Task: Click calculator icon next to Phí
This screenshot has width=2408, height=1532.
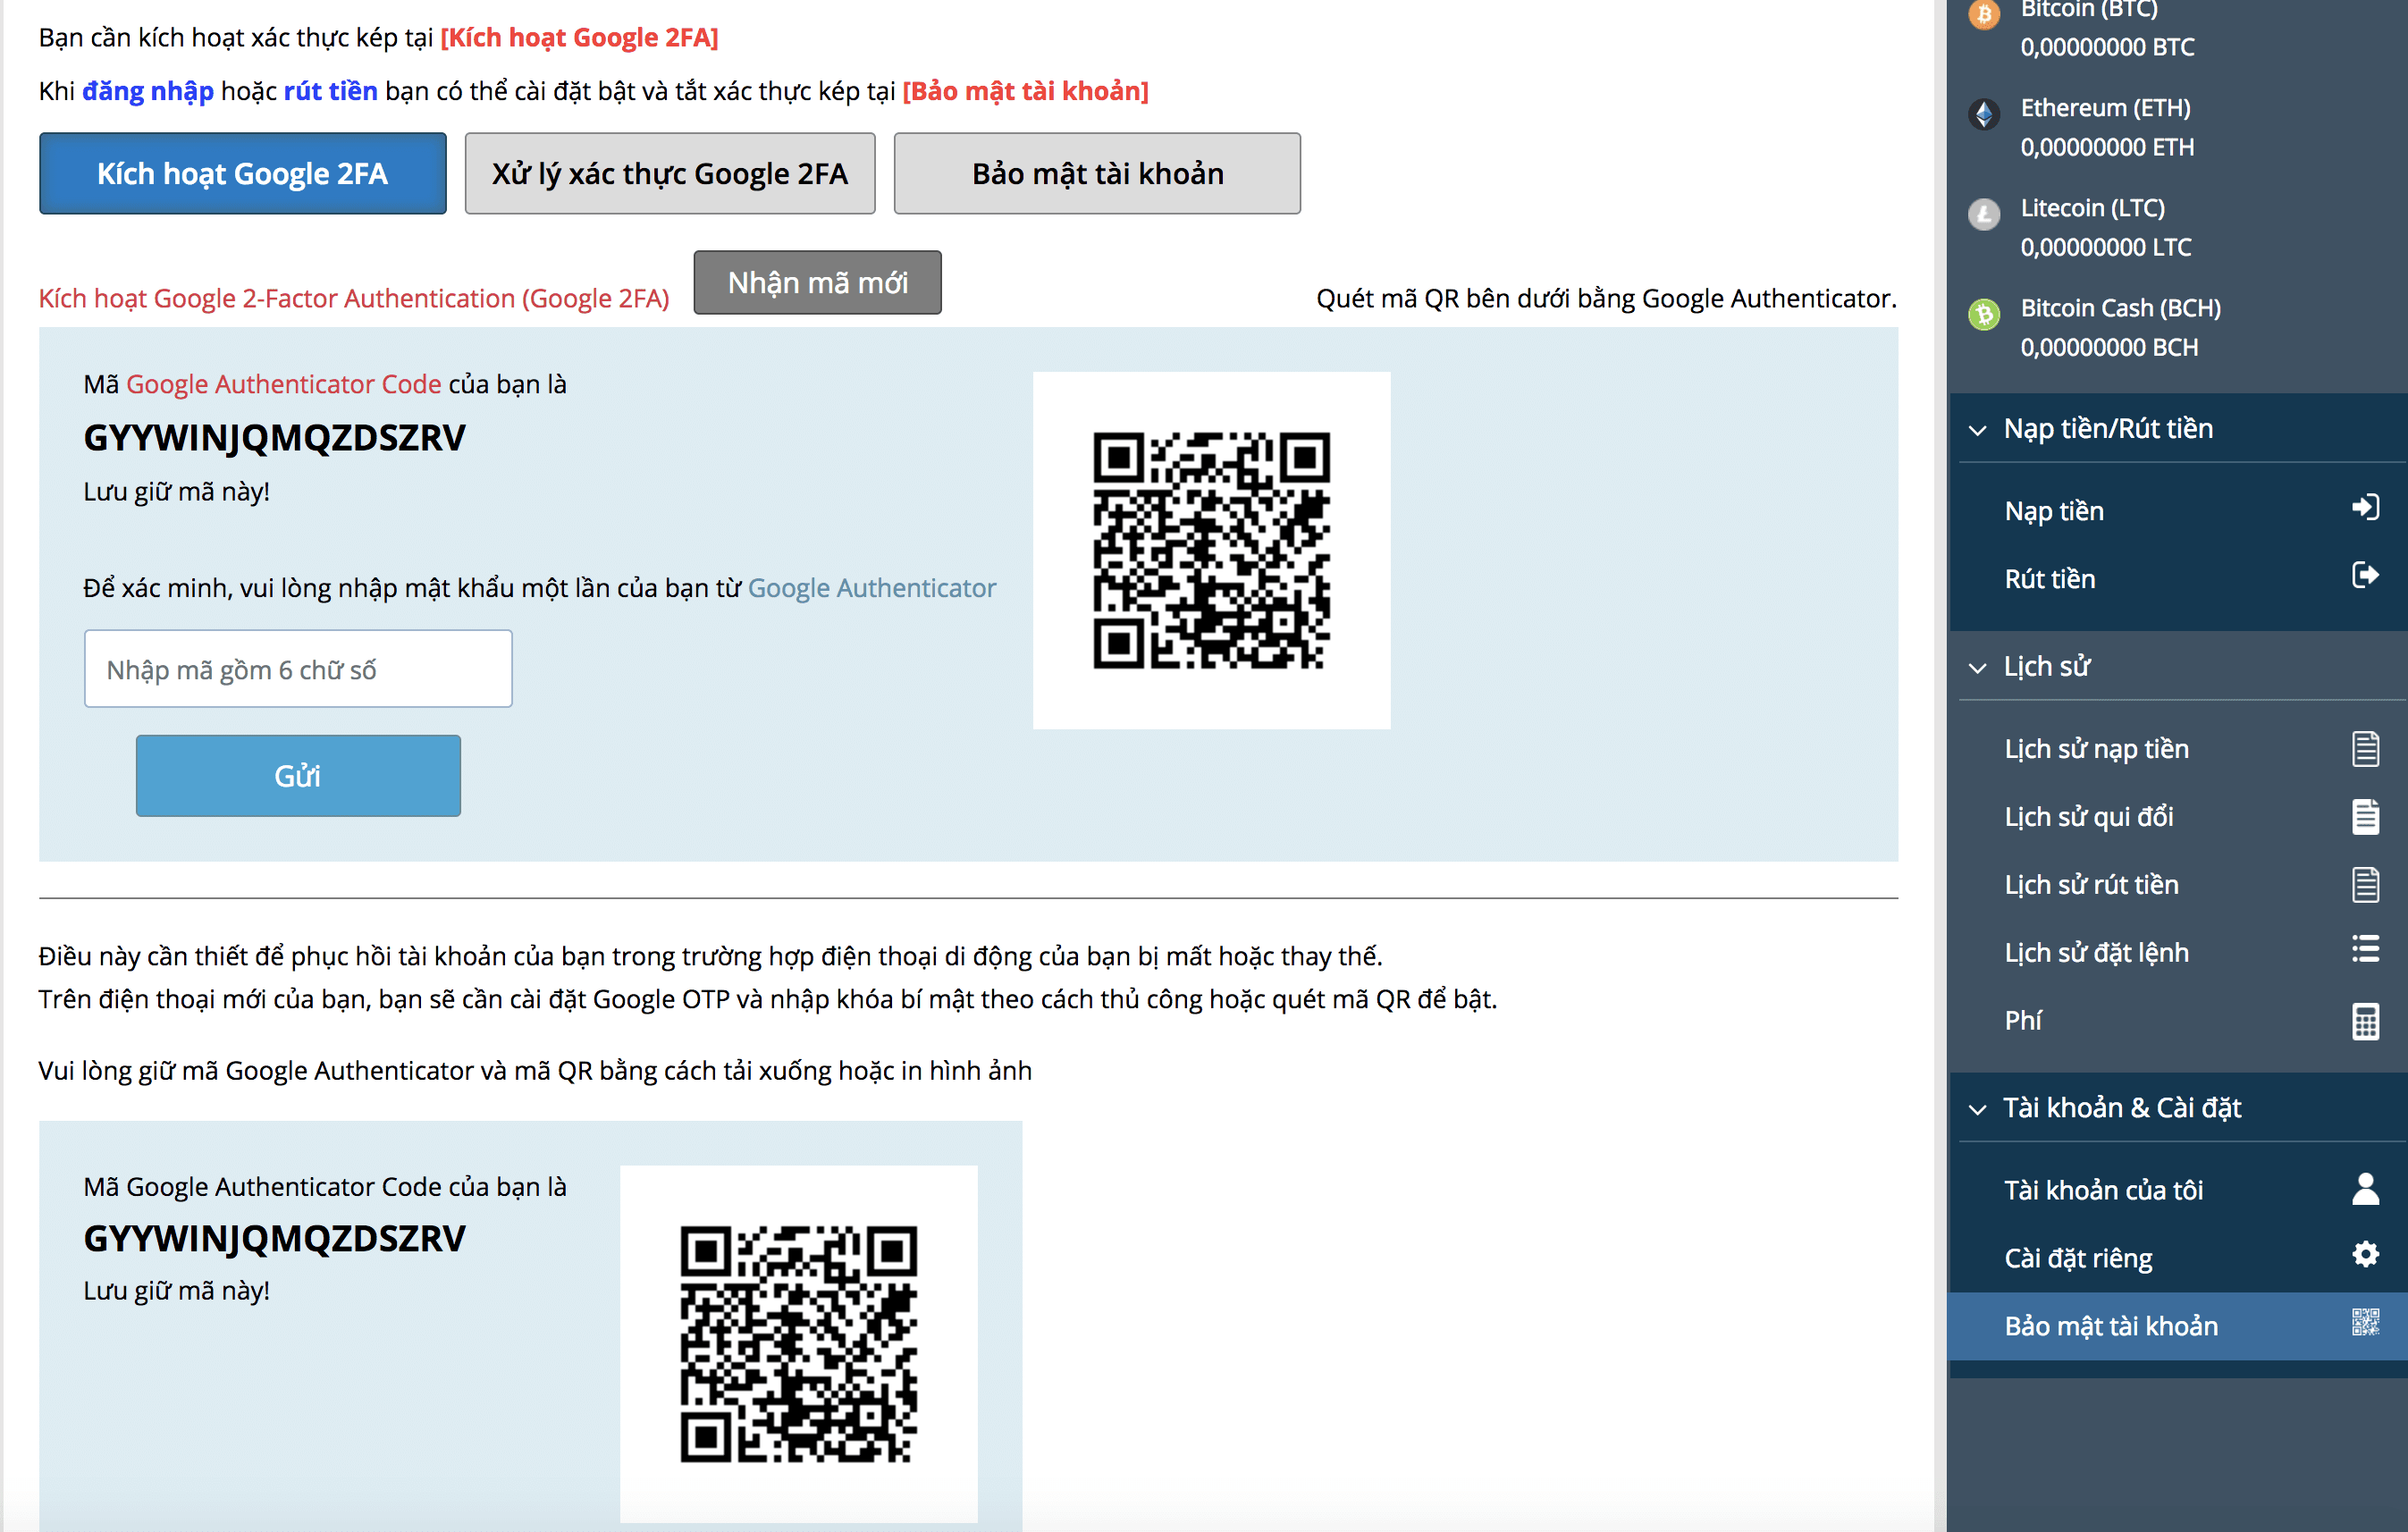Action: 2365,1021
